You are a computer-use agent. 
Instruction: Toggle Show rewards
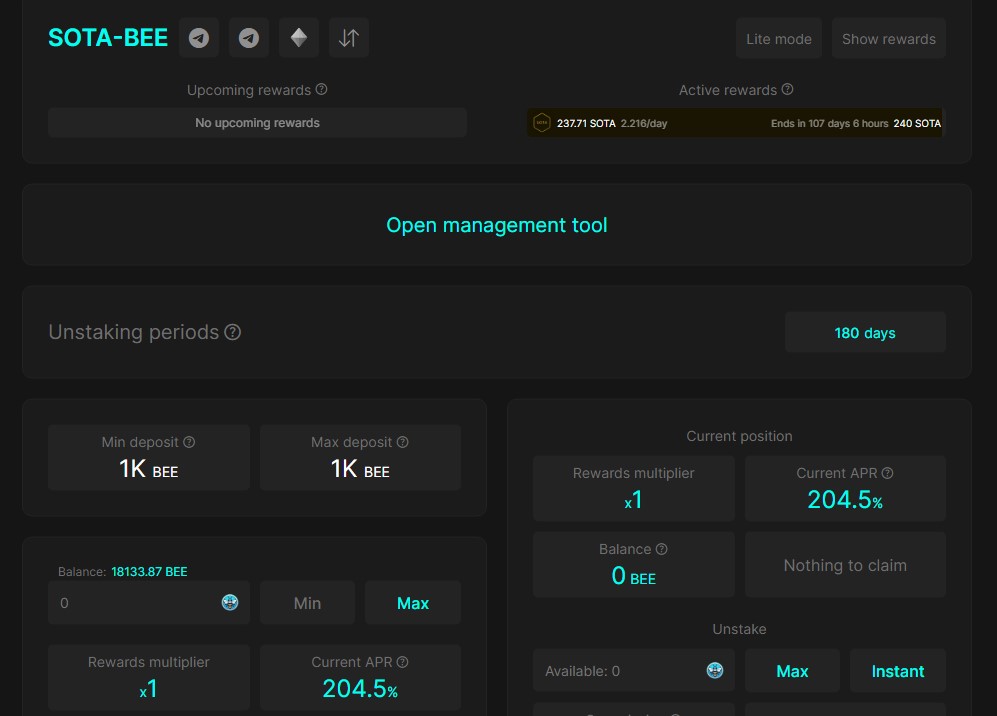point(889,39)
